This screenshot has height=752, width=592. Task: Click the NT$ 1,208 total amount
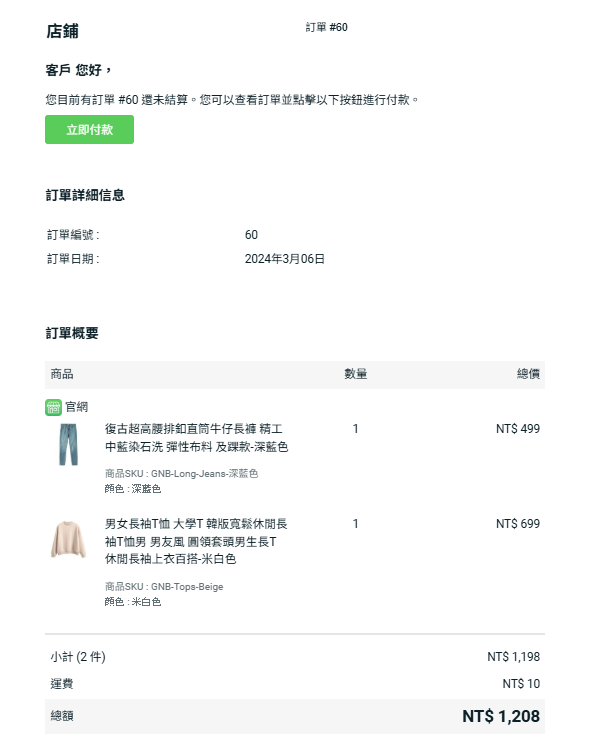point(501,717)
